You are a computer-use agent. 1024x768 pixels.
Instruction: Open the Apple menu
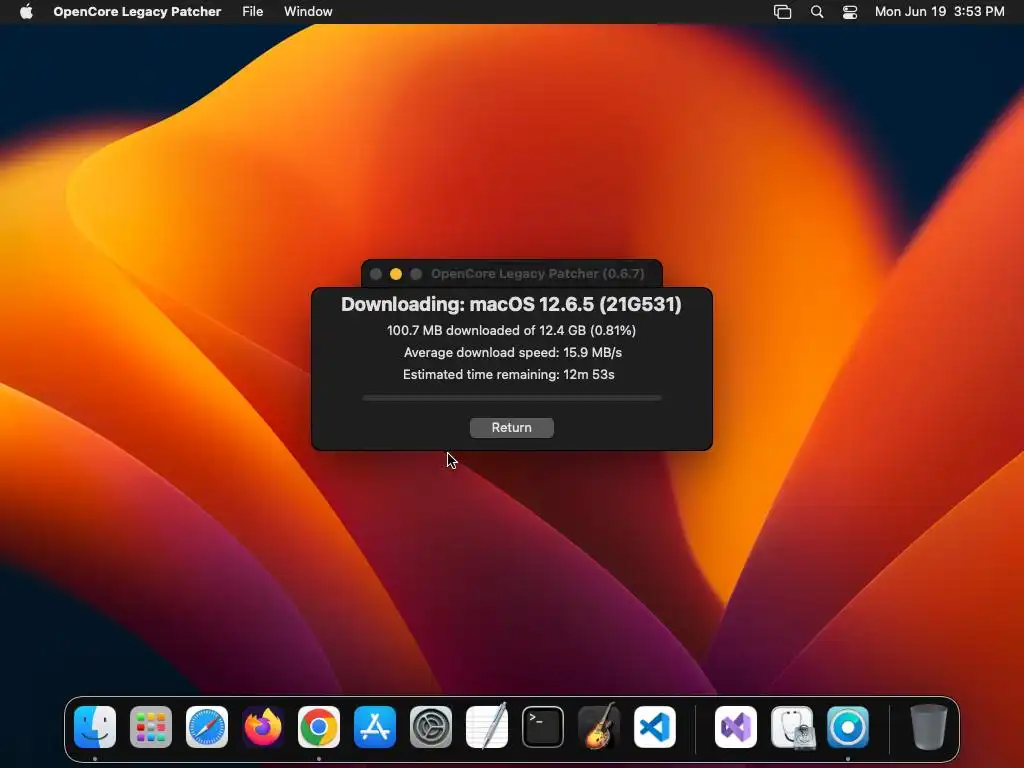pos(26,12)
